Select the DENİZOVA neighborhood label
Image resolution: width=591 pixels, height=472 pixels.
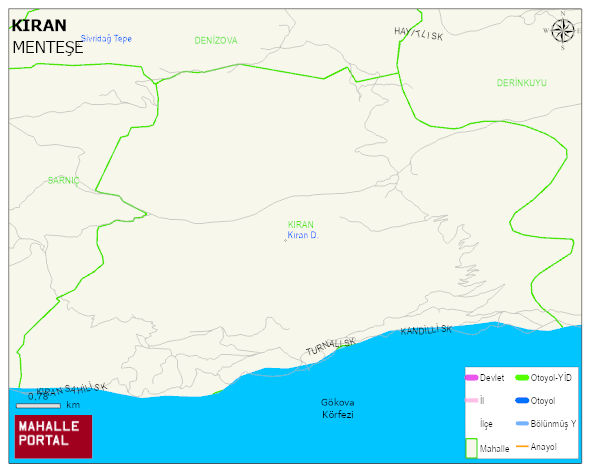pyautogui.click(x=216, y=40)
